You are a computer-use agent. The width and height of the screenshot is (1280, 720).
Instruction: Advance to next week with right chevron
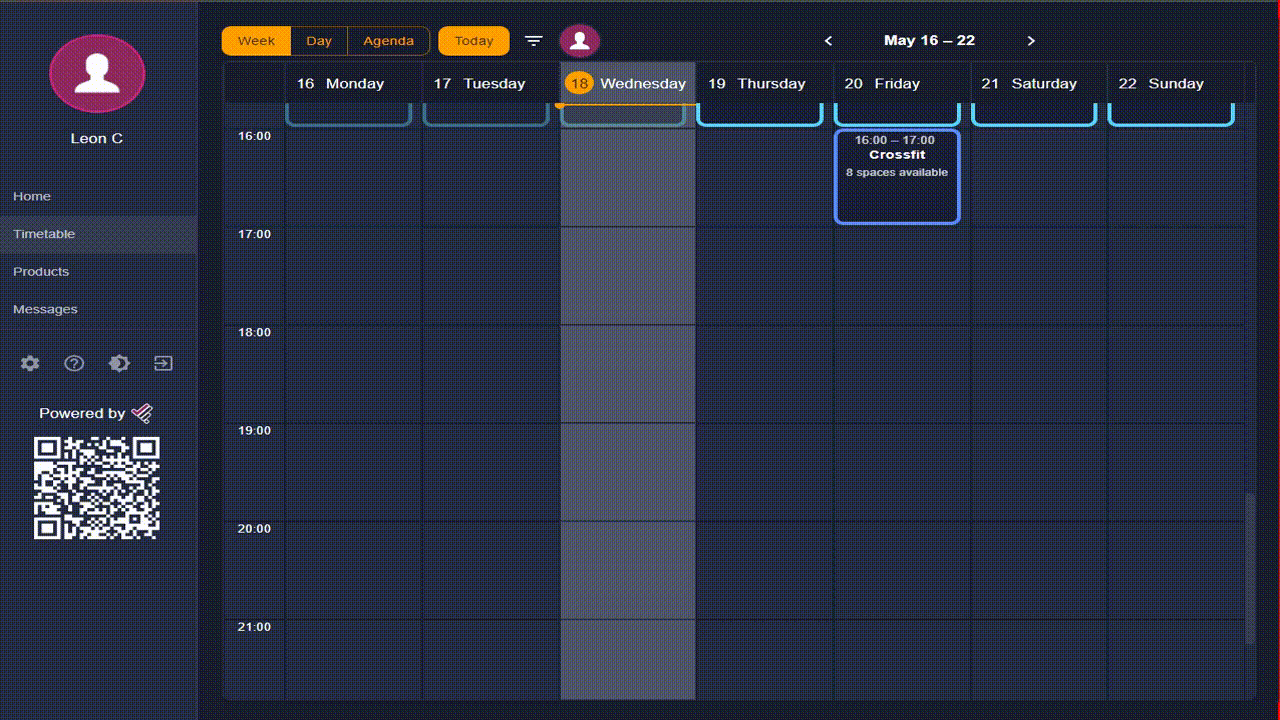(1031, 41)
